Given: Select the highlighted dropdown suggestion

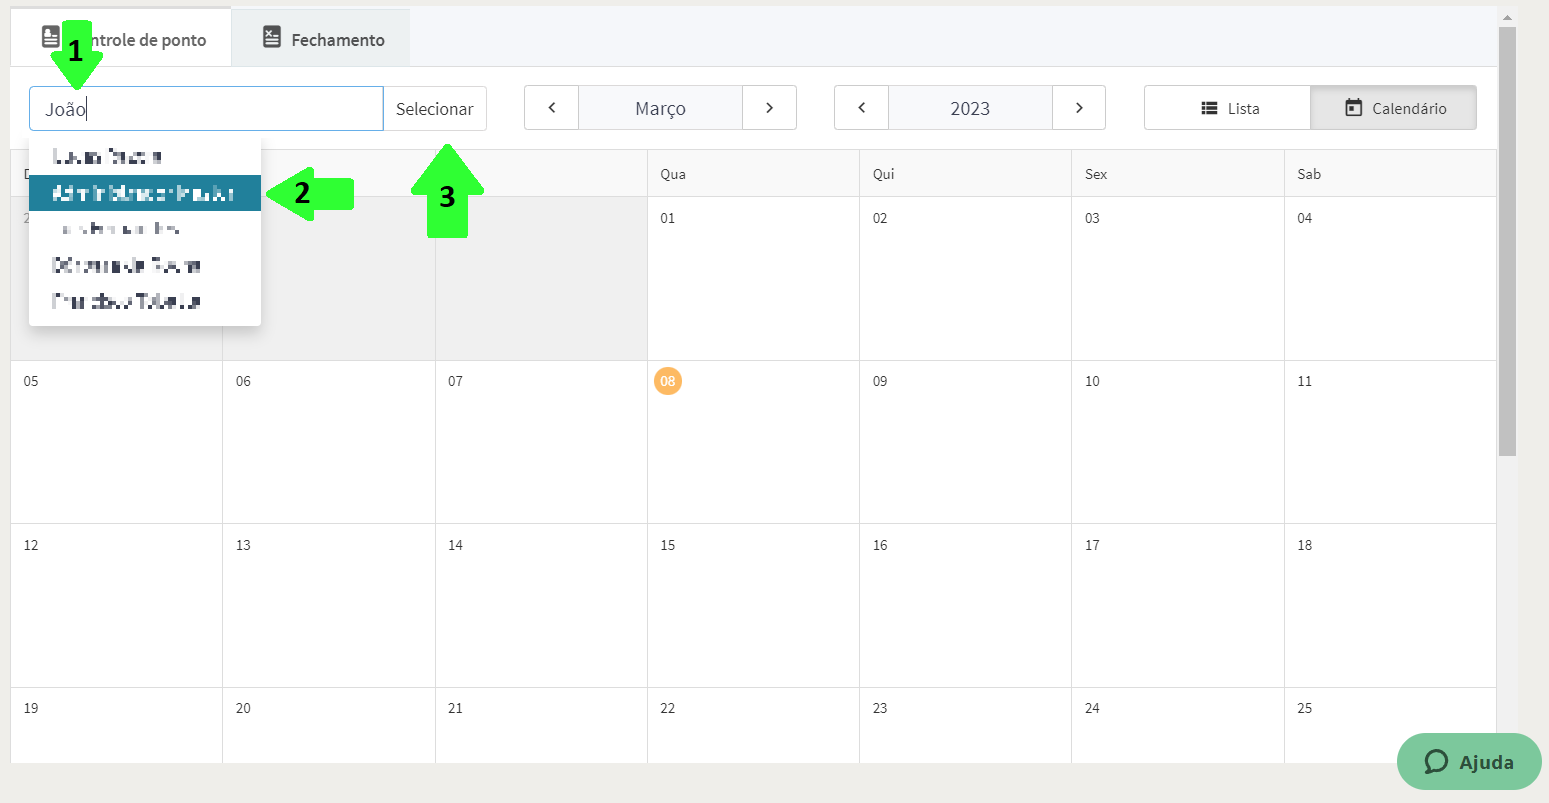Looking at the screenshot, I should coord(145,193).
